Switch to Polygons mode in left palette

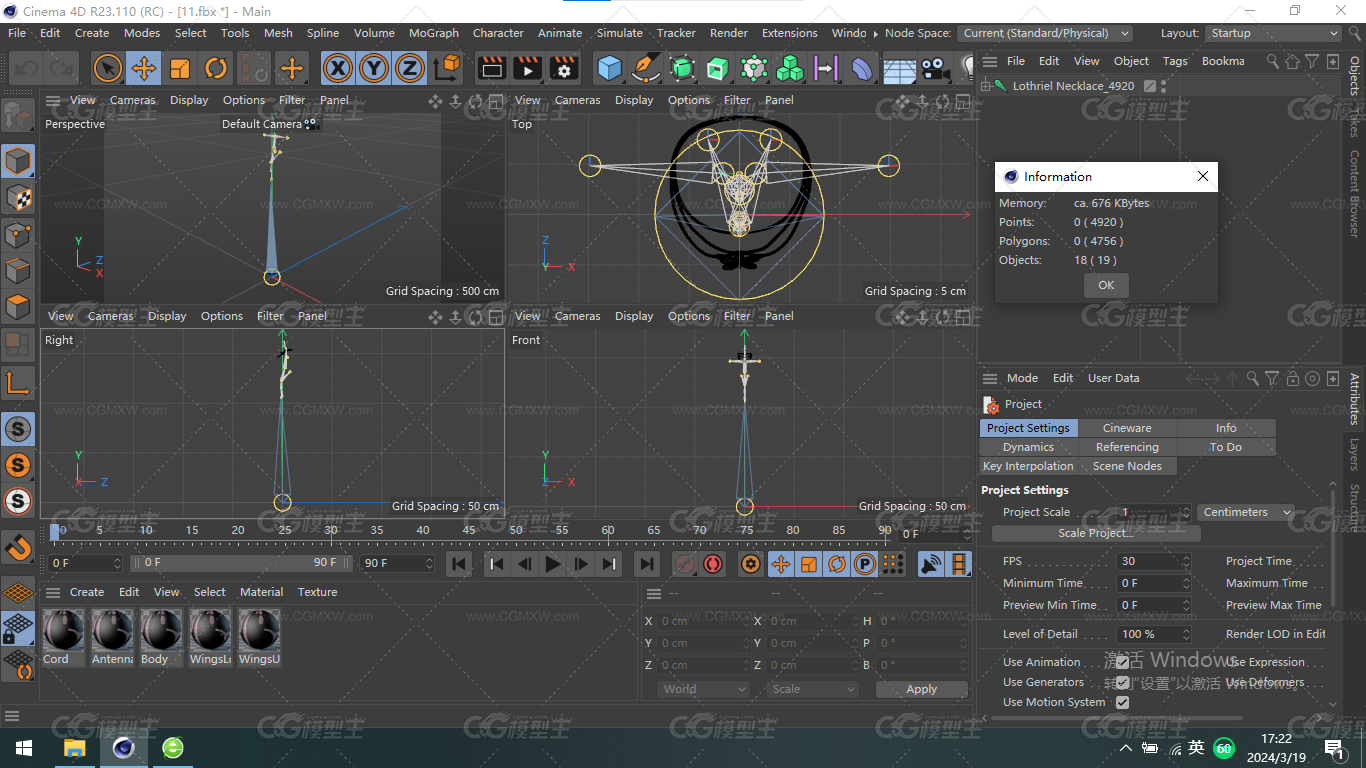18,306
